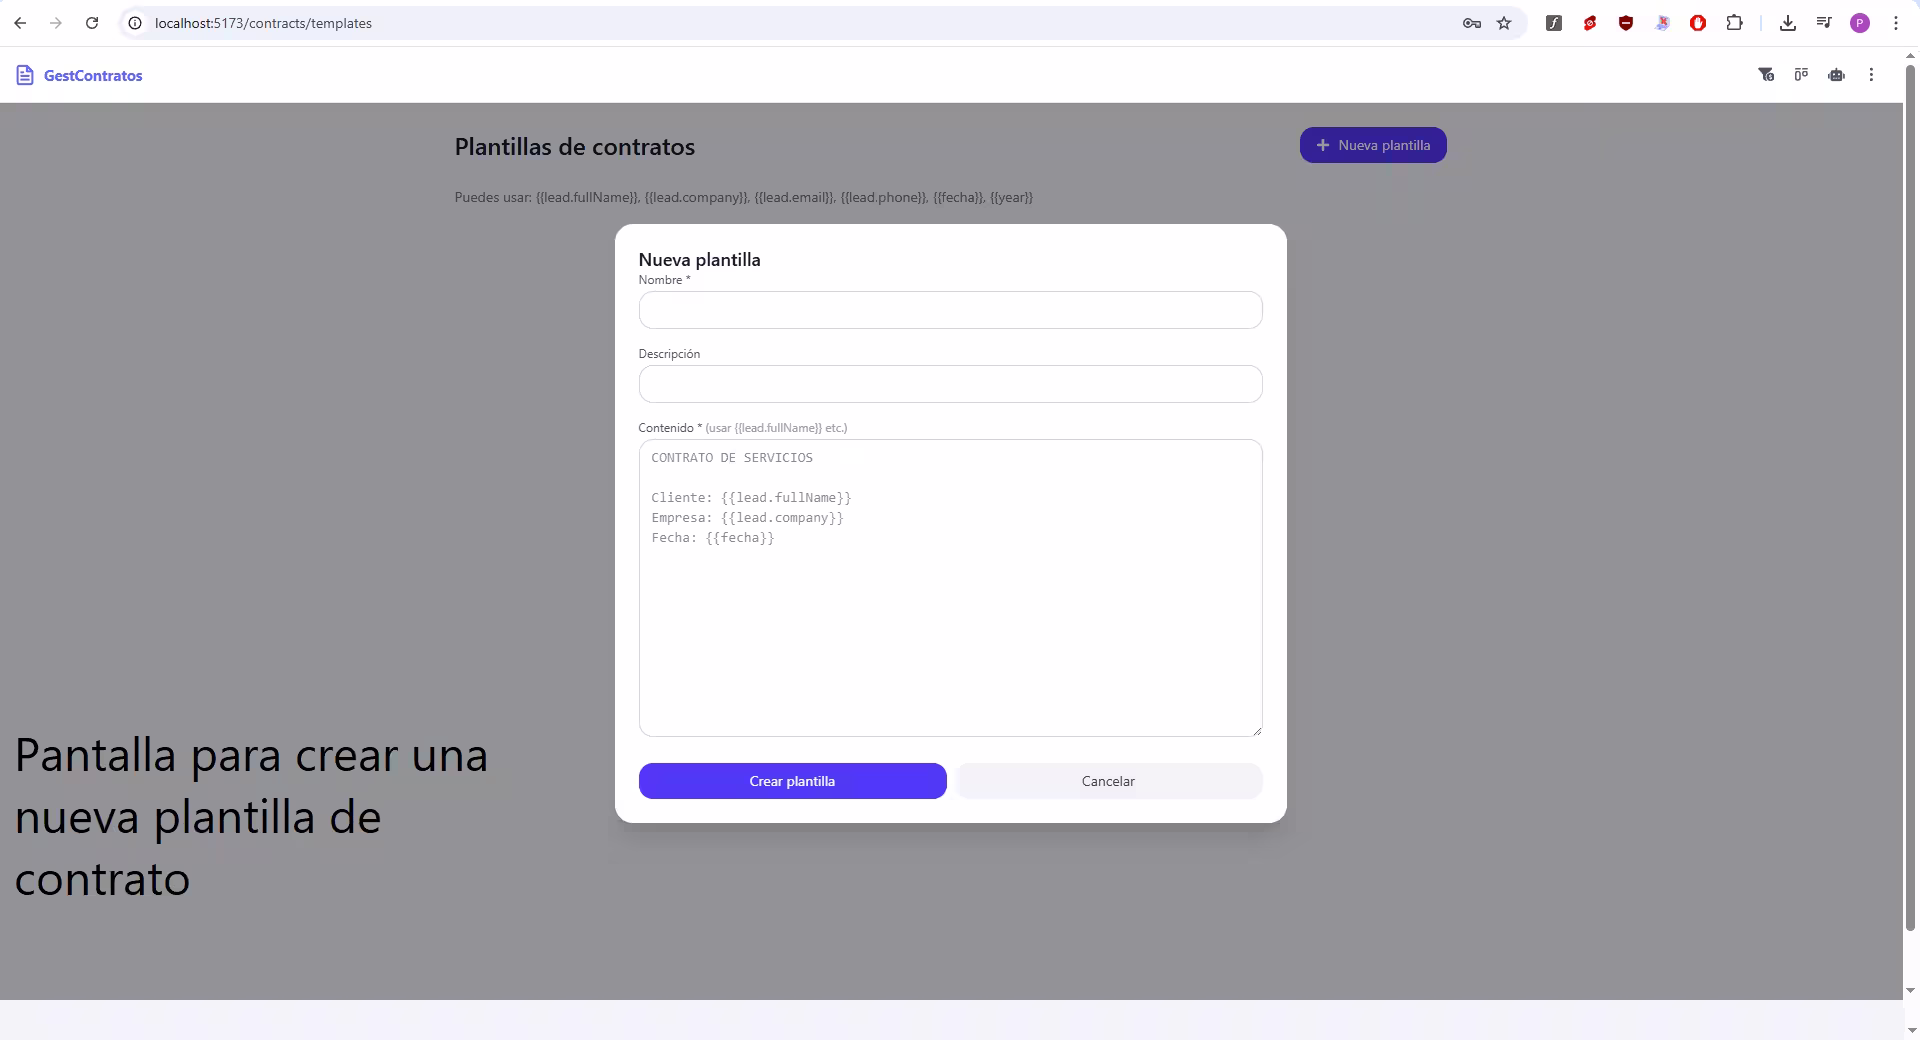The image size is (1920, 1040).
Task: Click the media playlist control icon
Action: point(1822,22)
